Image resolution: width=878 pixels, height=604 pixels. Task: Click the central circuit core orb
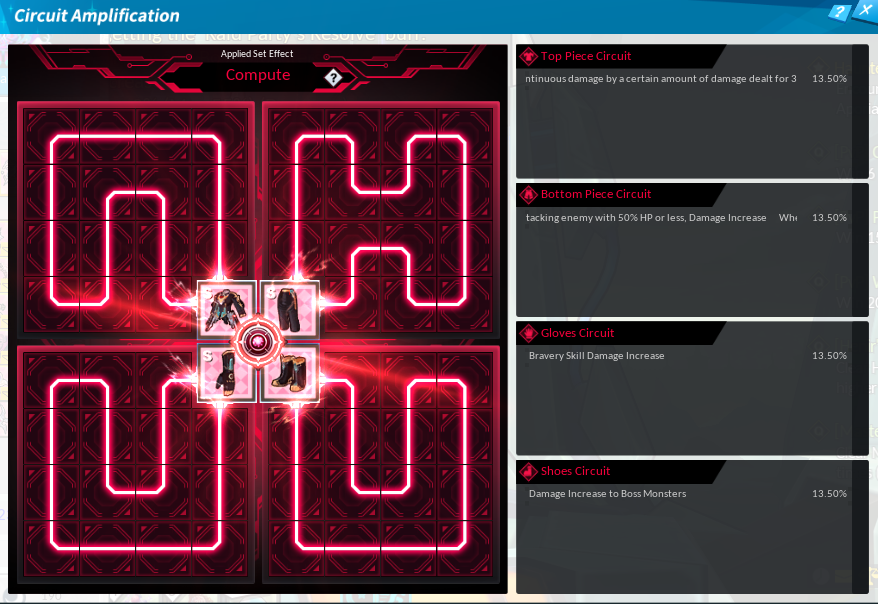click(258, 341)
